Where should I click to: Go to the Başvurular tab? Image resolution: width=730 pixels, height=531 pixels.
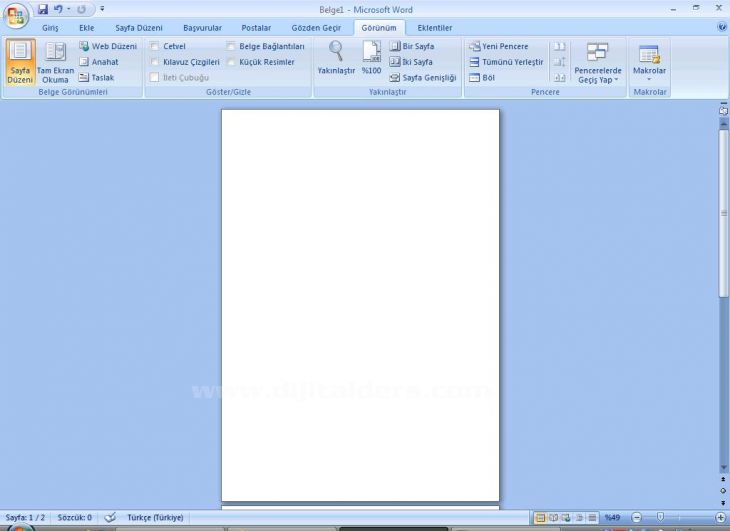[x=203, y=28]
